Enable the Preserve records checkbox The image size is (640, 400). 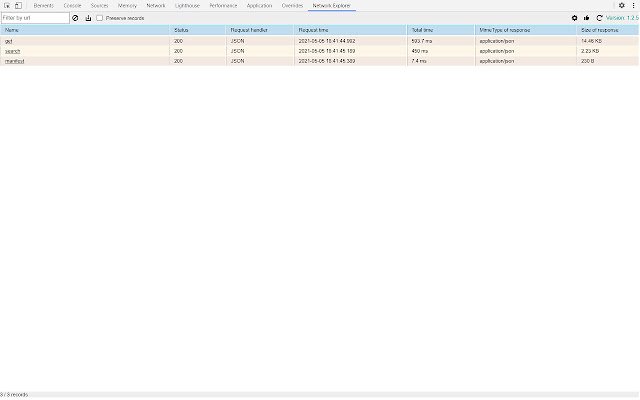coord(100,18)
